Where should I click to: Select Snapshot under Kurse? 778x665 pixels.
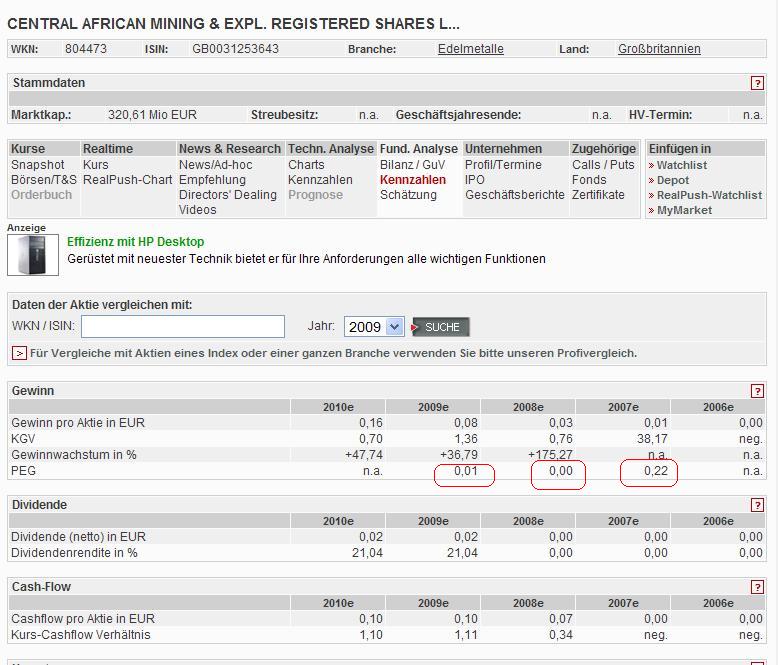(37, 165)
